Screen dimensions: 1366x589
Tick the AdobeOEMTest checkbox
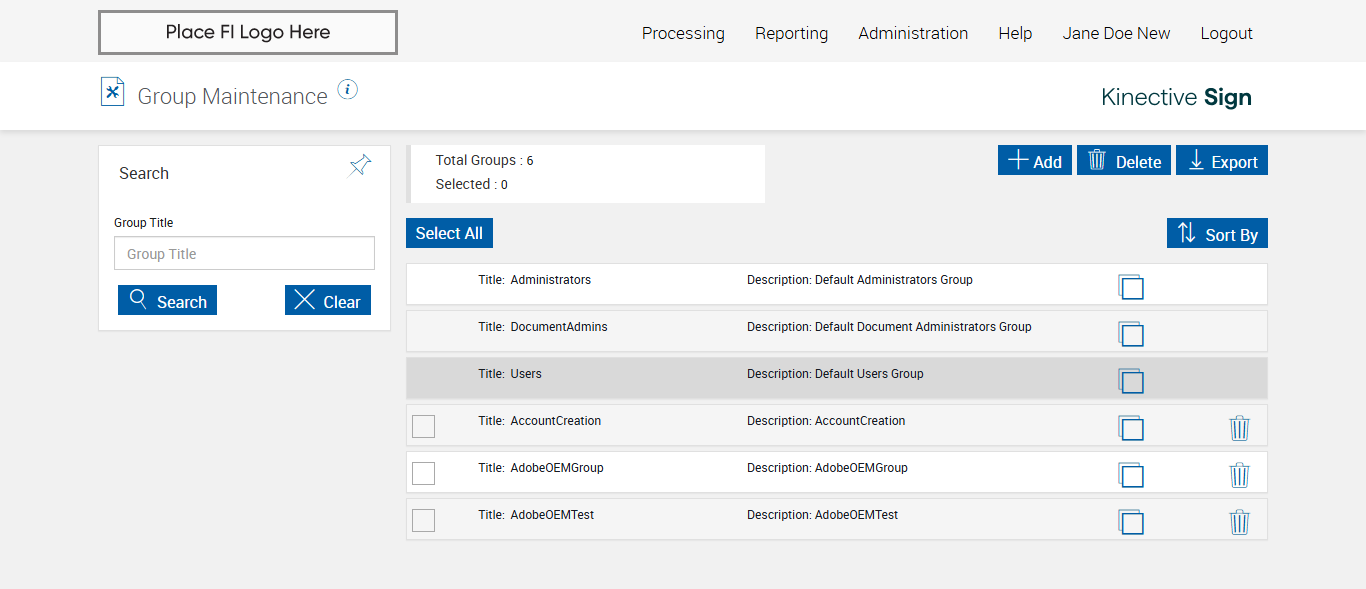click(x=424, y=521)
